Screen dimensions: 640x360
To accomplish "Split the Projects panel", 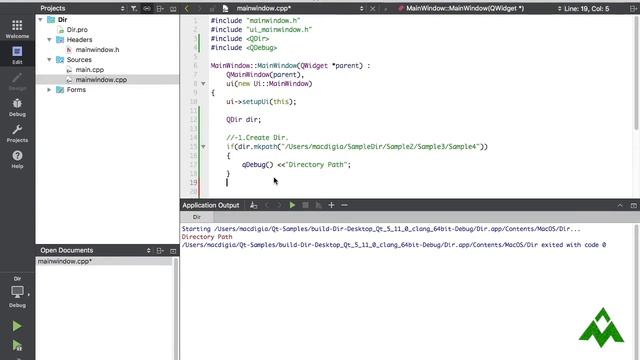I will [x=160, y=8].
